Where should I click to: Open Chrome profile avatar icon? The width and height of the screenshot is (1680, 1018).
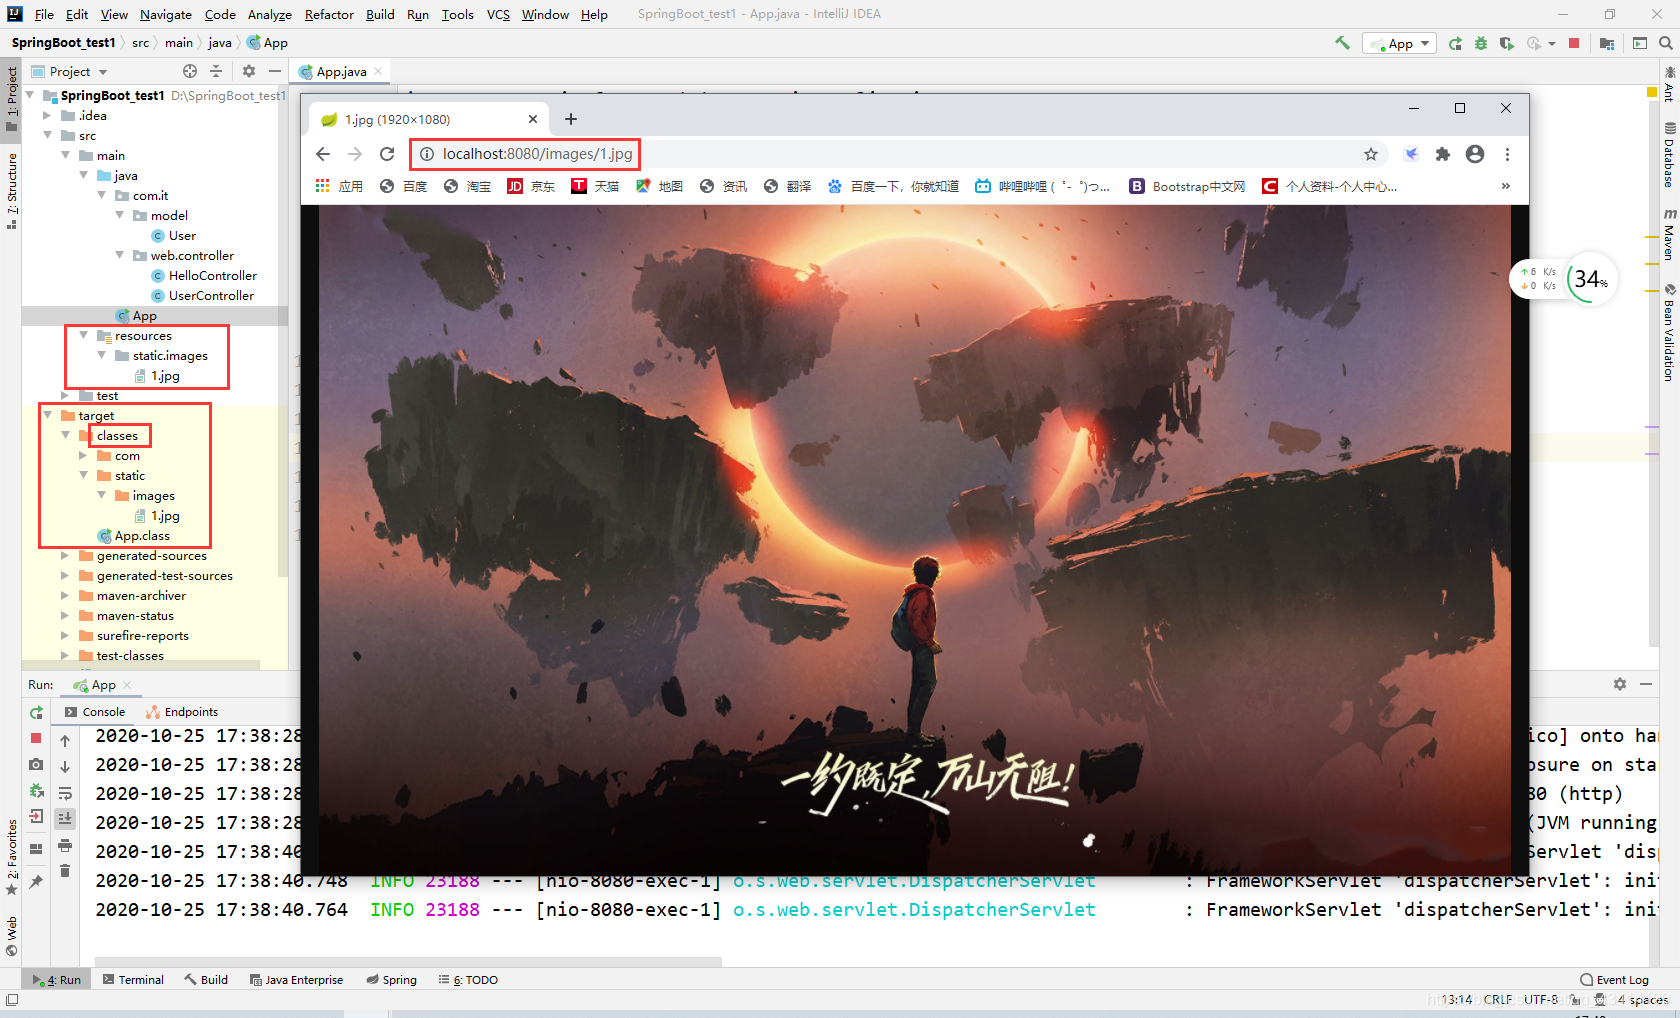[x=1475, y=154]
